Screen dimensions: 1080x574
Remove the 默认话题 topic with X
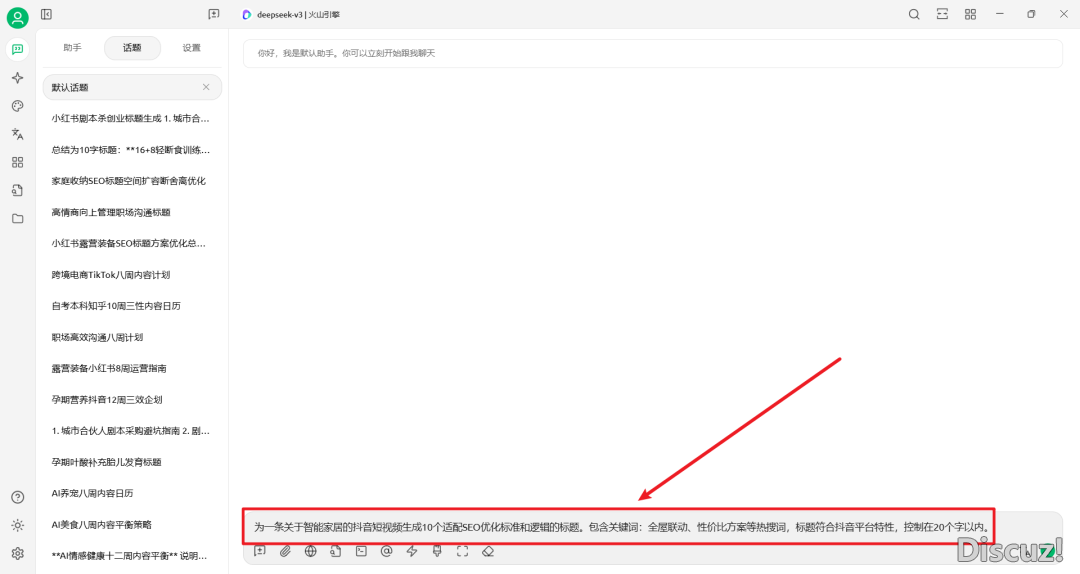[x=206, y=87]
